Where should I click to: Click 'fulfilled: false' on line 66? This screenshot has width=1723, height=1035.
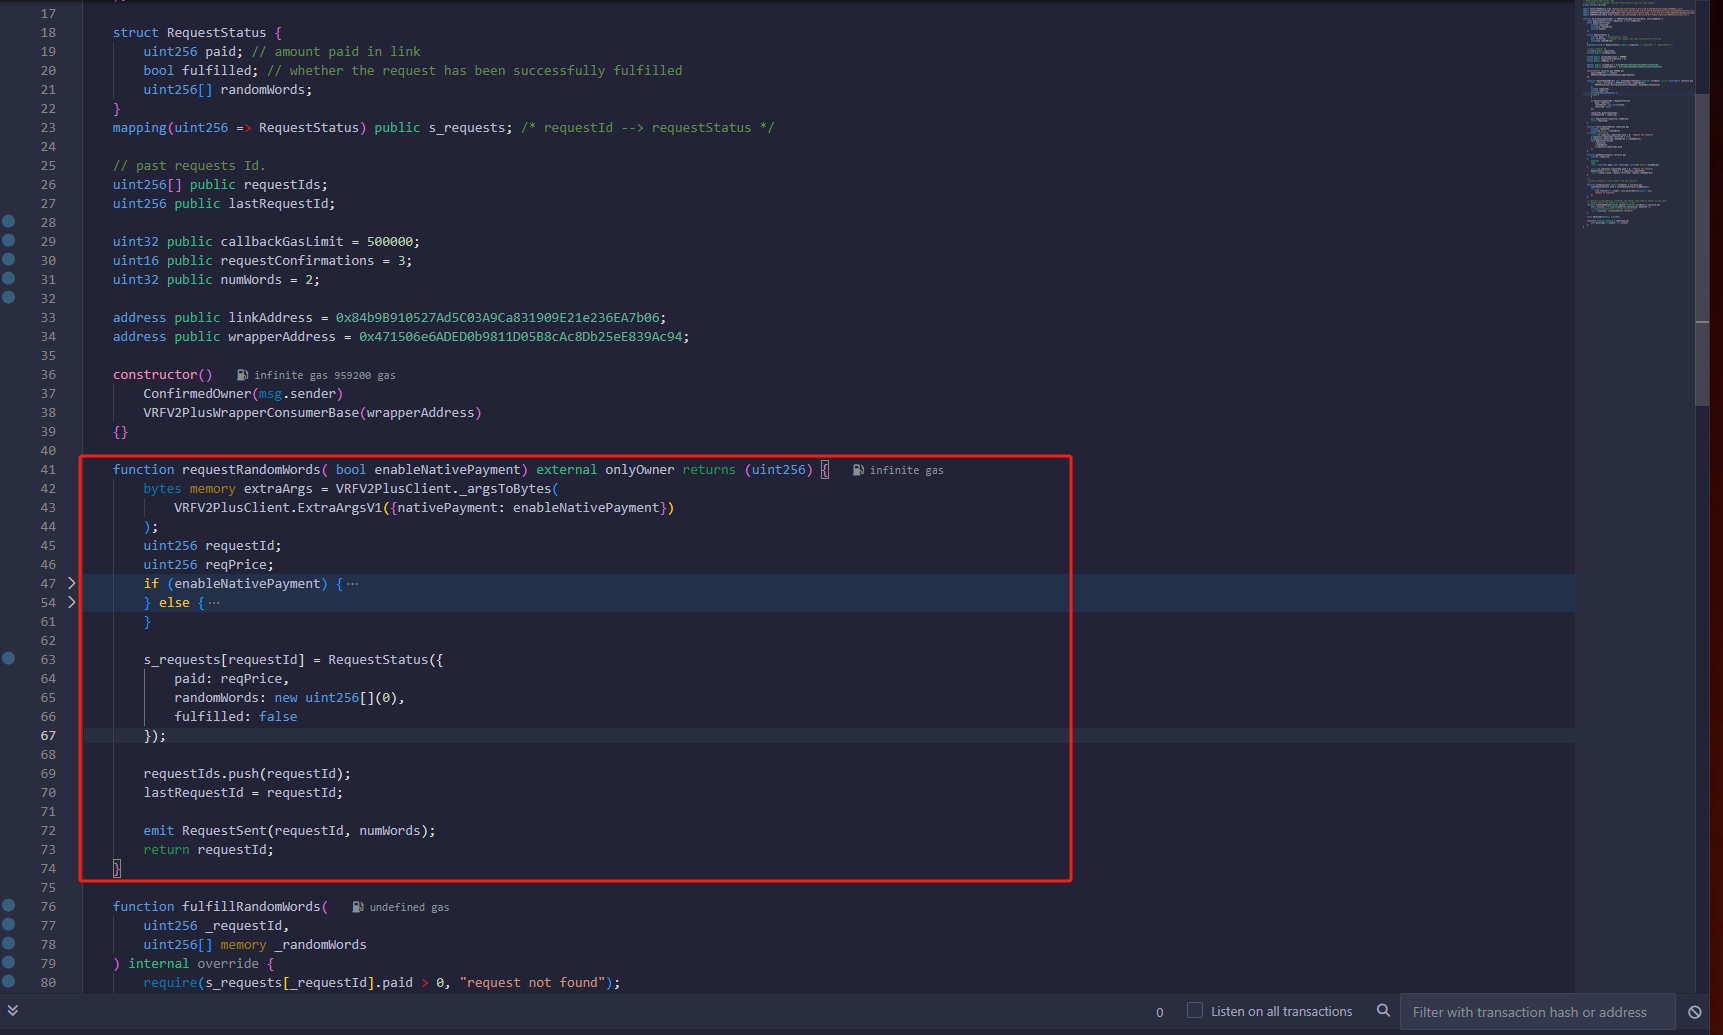(236, 717)
